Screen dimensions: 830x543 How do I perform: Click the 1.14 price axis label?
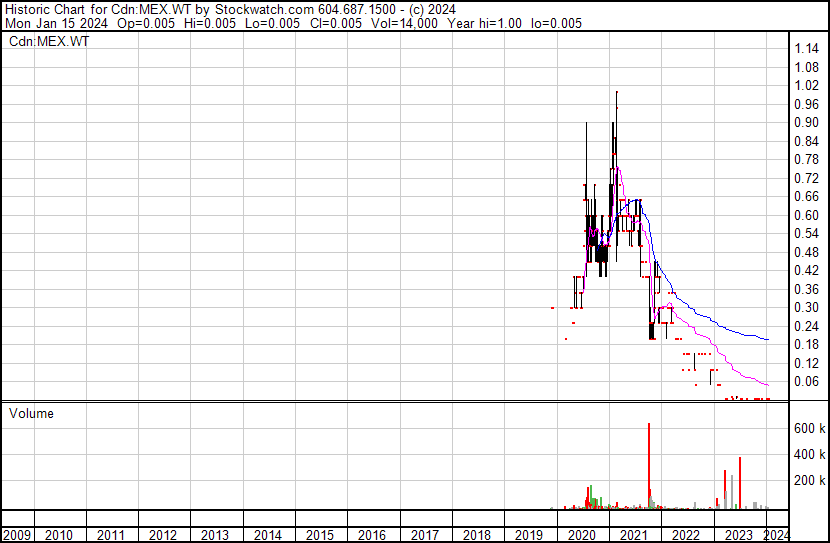click(x=806, y=49)
